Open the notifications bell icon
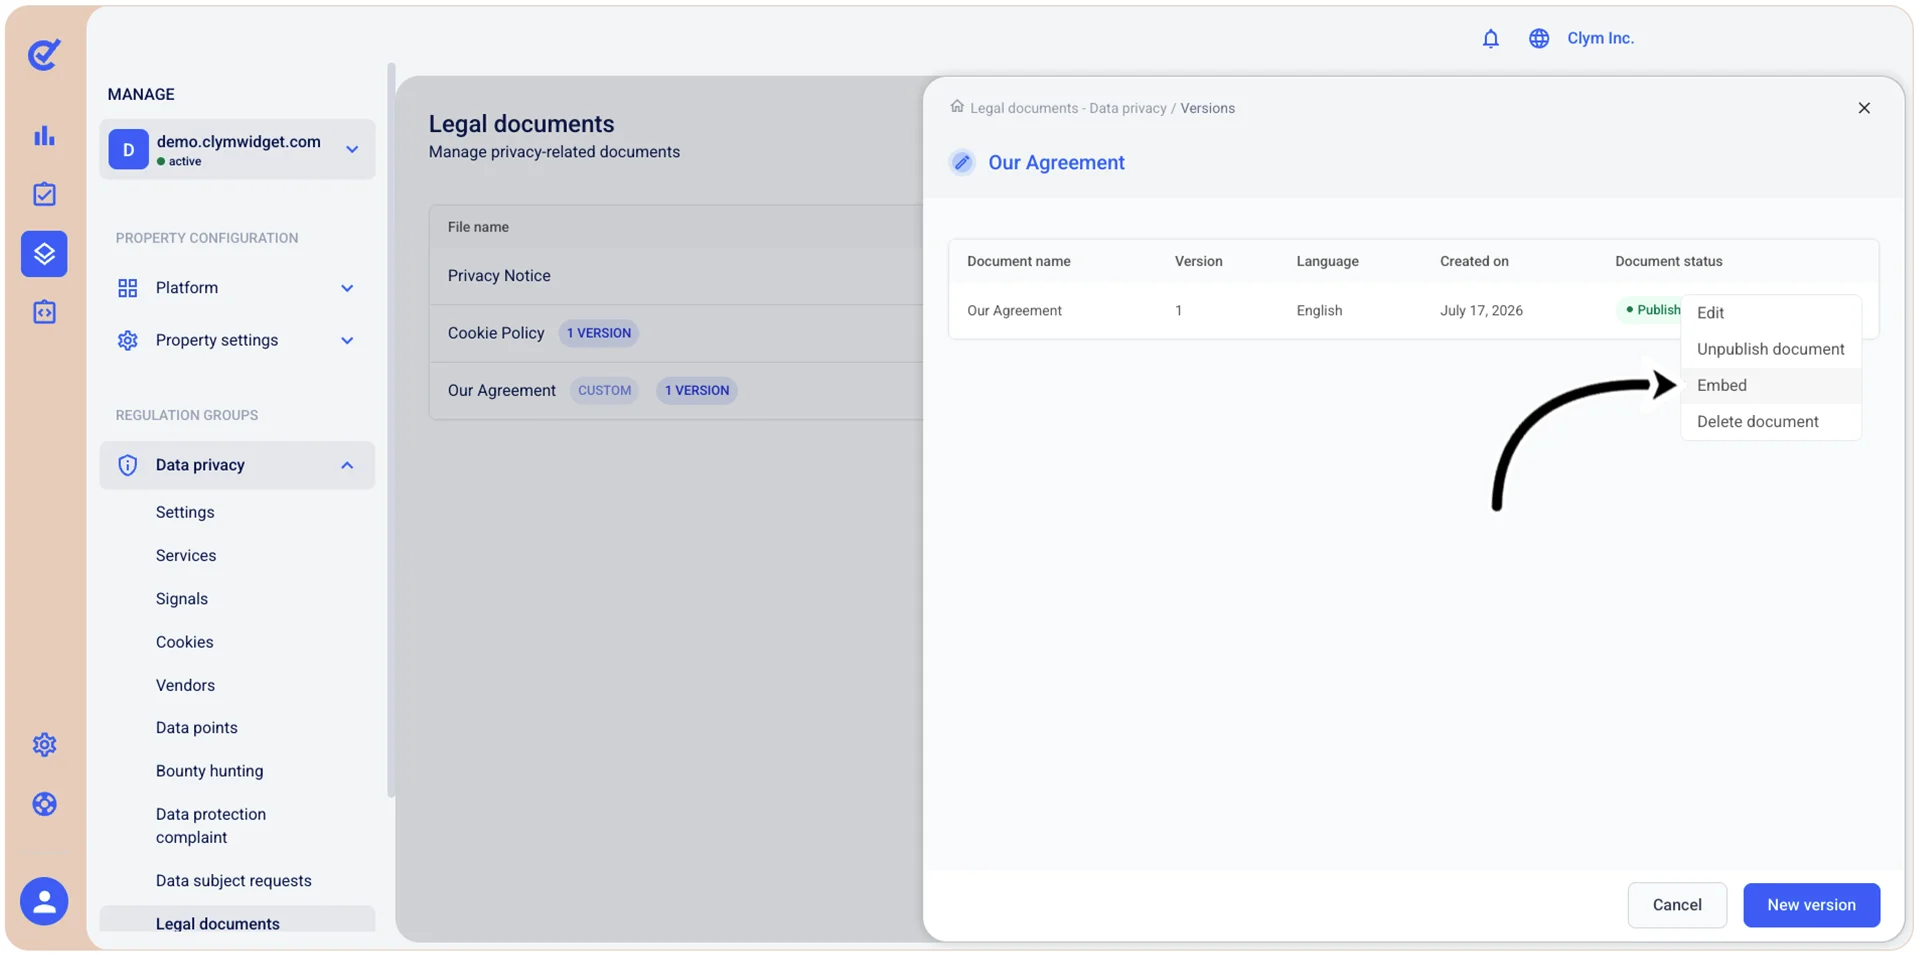The width and height of the screenshot is (1917, 955). [x=1490, y=38]
